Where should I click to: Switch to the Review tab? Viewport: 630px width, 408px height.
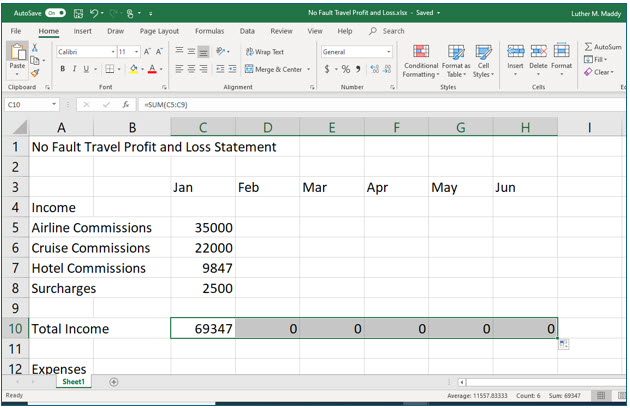pyautogui.click(x=281, y=31)
